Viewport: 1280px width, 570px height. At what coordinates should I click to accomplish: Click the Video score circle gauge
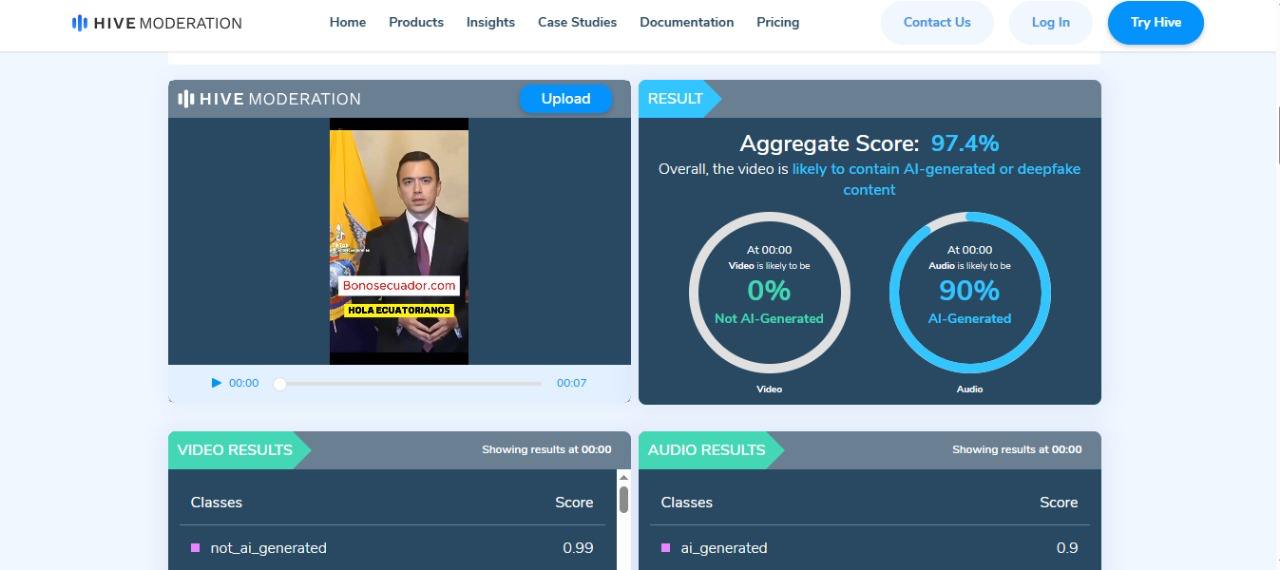pos(769,292)
